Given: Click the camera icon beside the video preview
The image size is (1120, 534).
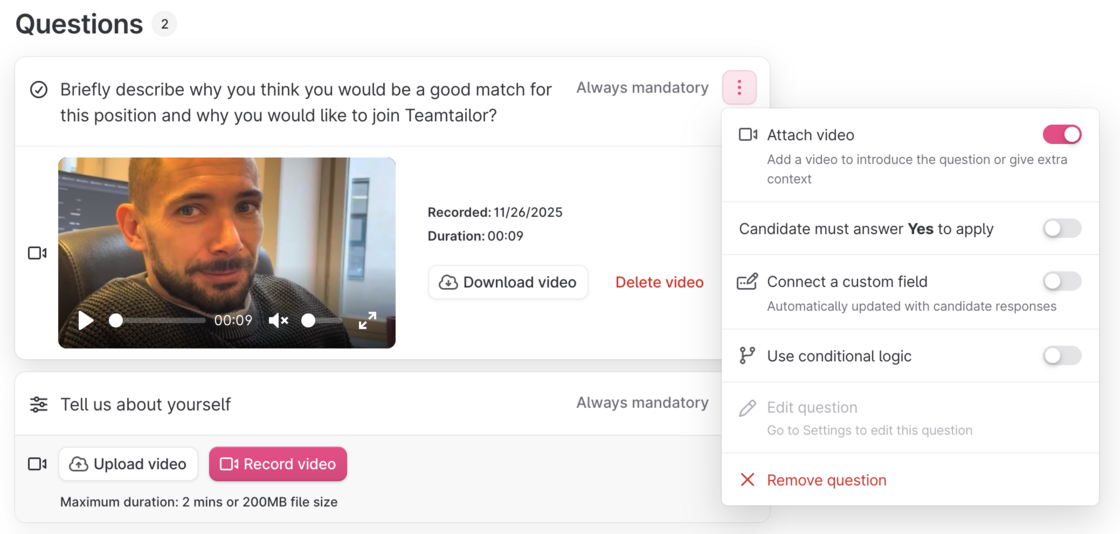Looking at the screenshot, I should [37, 253].
